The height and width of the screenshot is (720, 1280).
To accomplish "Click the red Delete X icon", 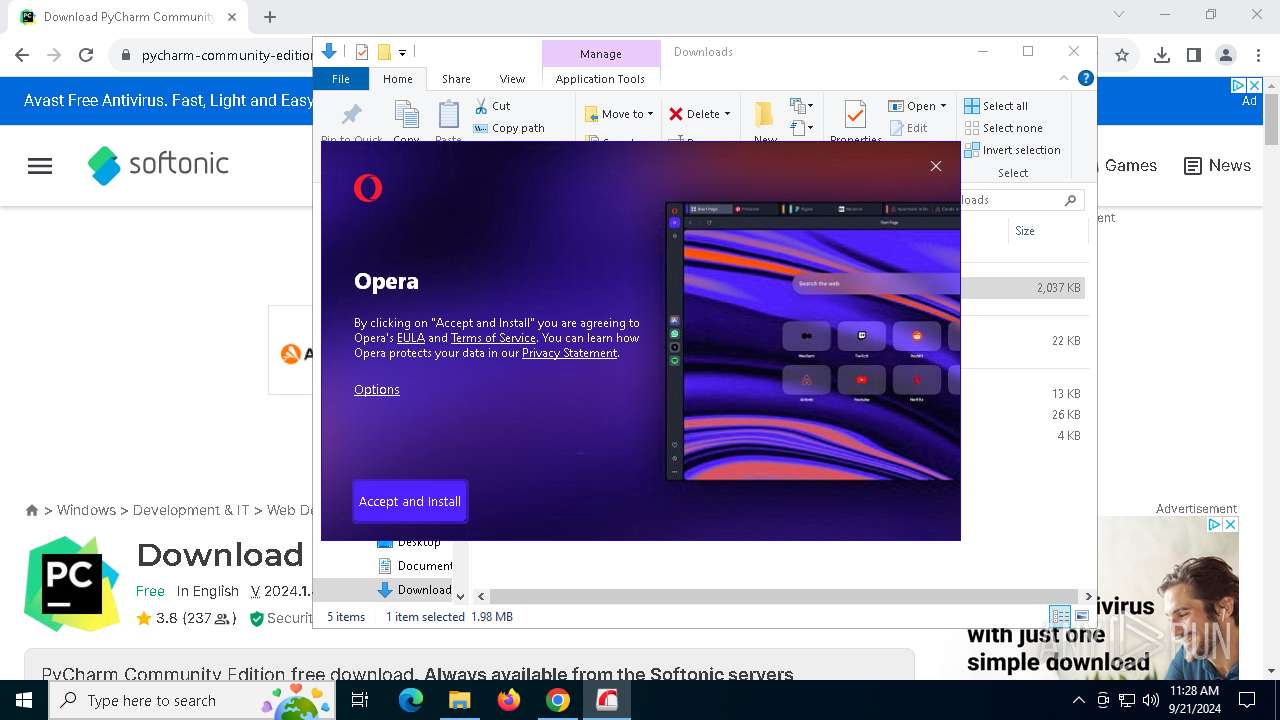I will click(676, 114).
